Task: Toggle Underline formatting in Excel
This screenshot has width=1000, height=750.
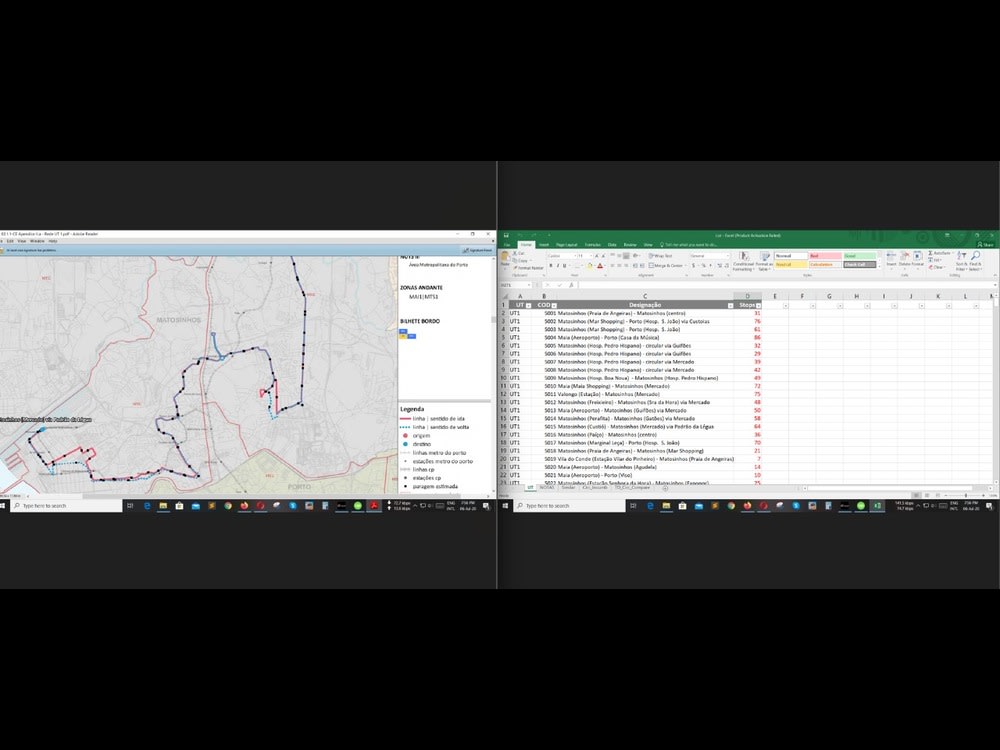Action: click(564, 265)
